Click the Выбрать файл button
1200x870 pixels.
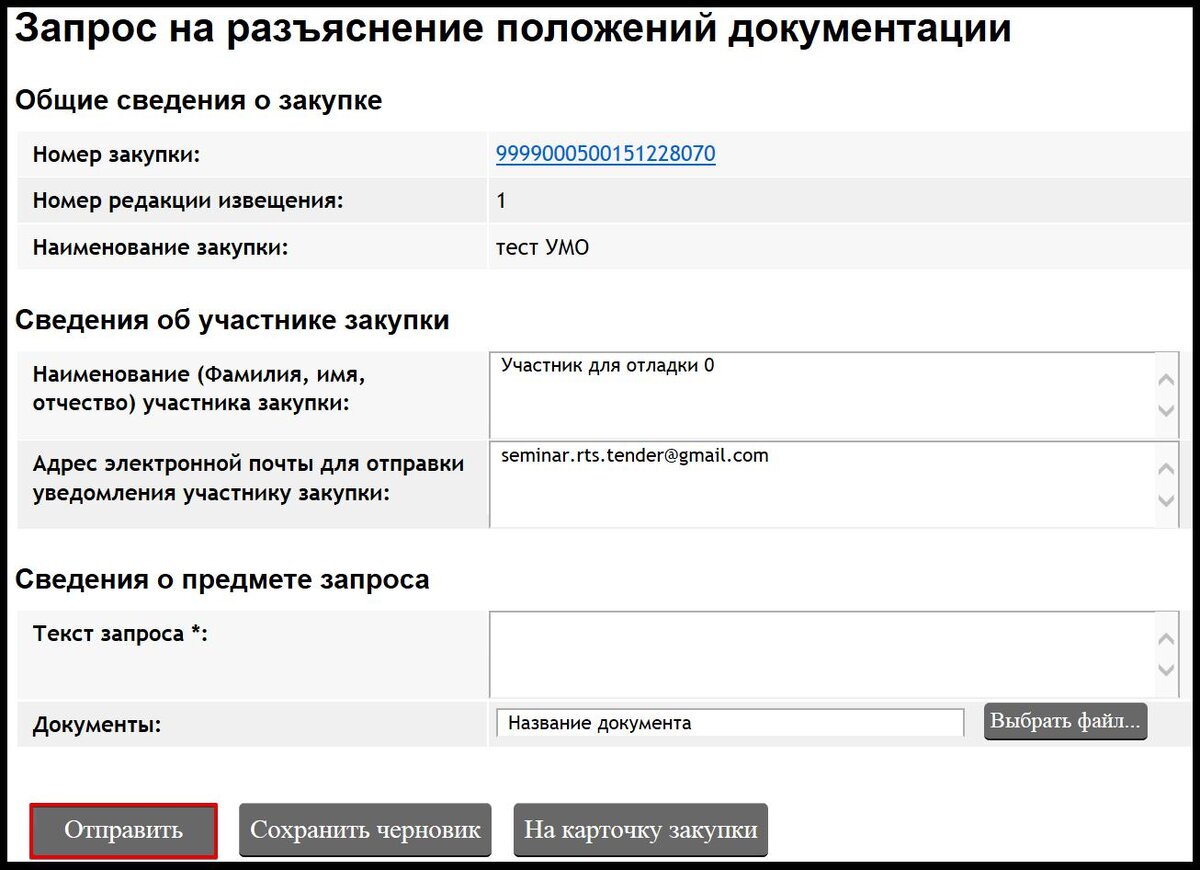tap(1064, 721)
